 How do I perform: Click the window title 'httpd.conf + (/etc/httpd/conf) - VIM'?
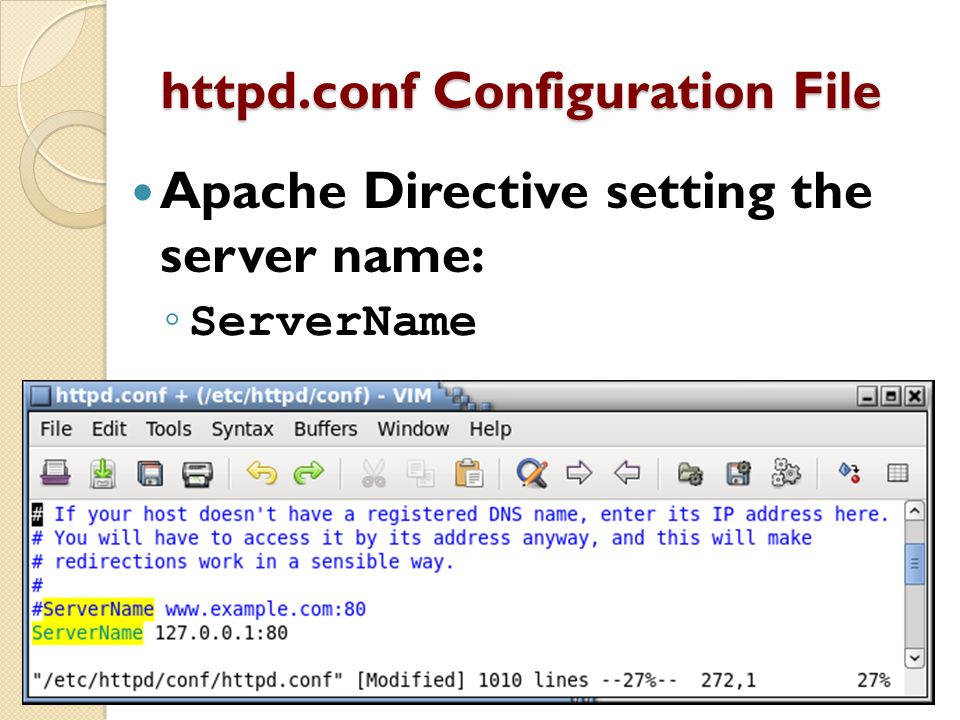click(244, 396)
